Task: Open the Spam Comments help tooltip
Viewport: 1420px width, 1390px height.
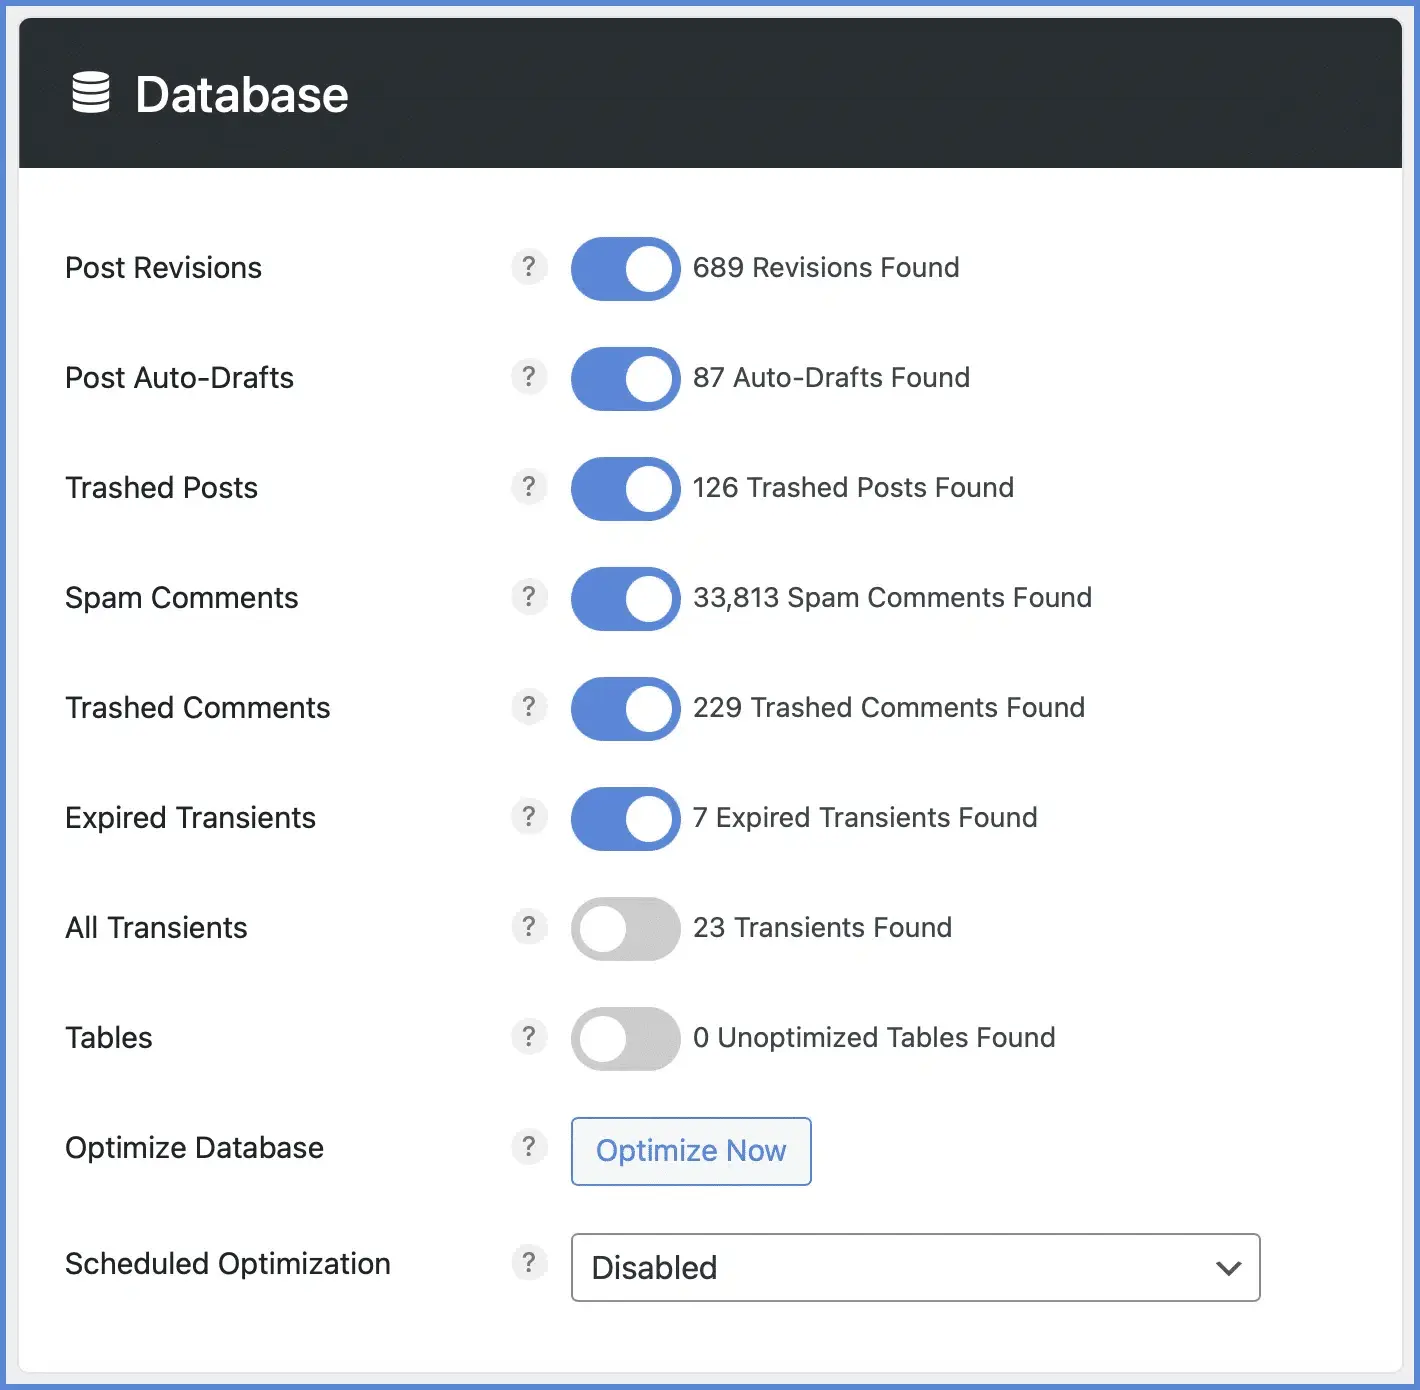Action: [x=529, y=597]
